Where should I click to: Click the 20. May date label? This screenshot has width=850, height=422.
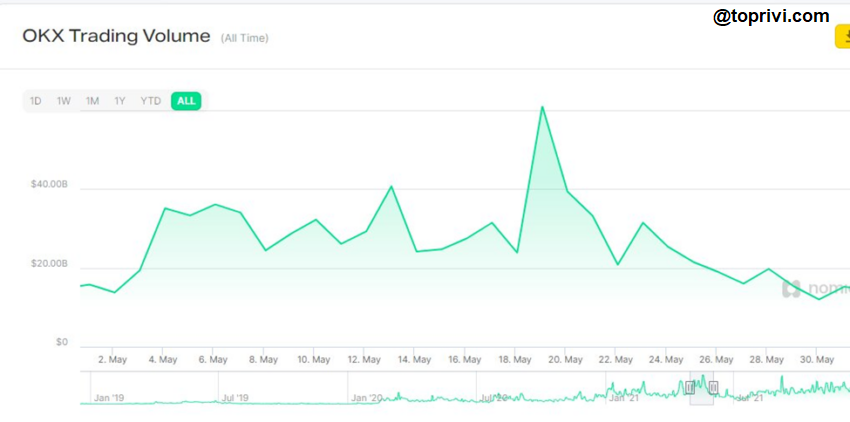pos(565,360)
